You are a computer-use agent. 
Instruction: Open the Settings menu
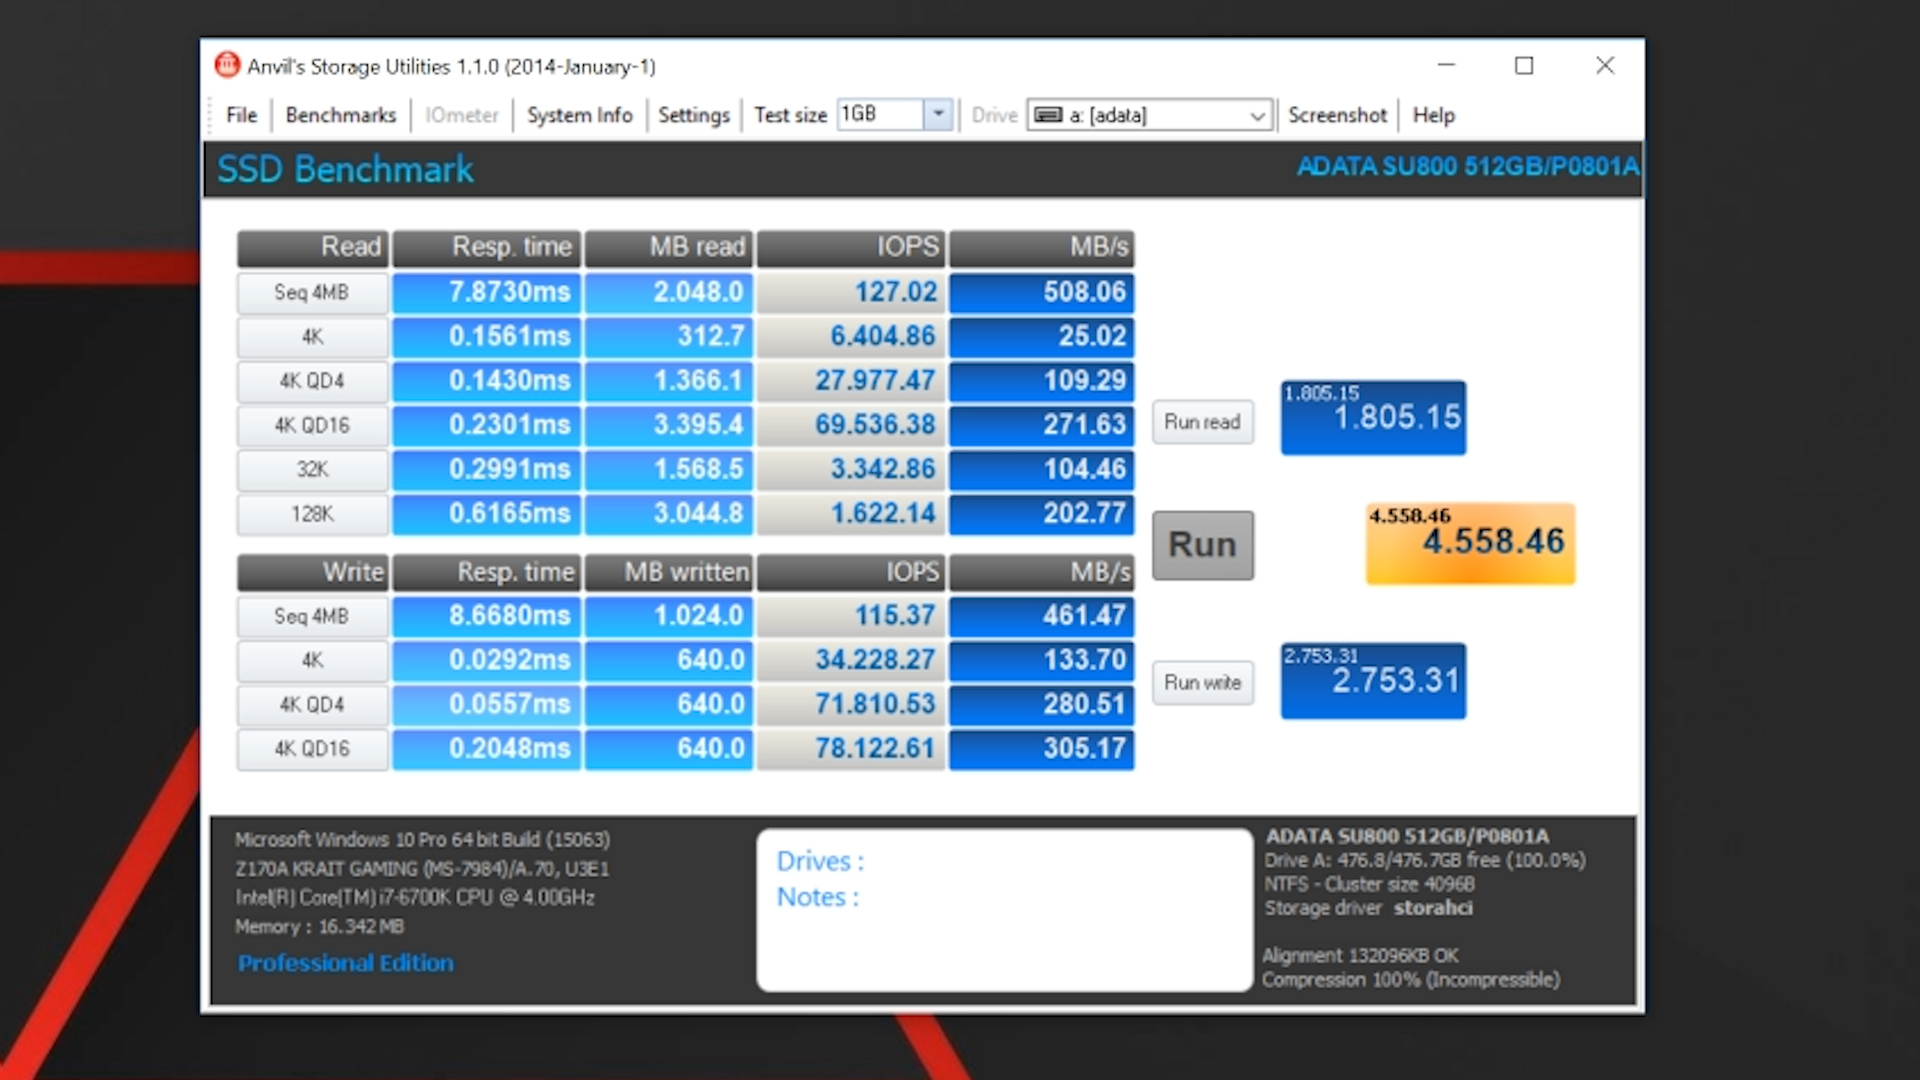tap(694, 115)
